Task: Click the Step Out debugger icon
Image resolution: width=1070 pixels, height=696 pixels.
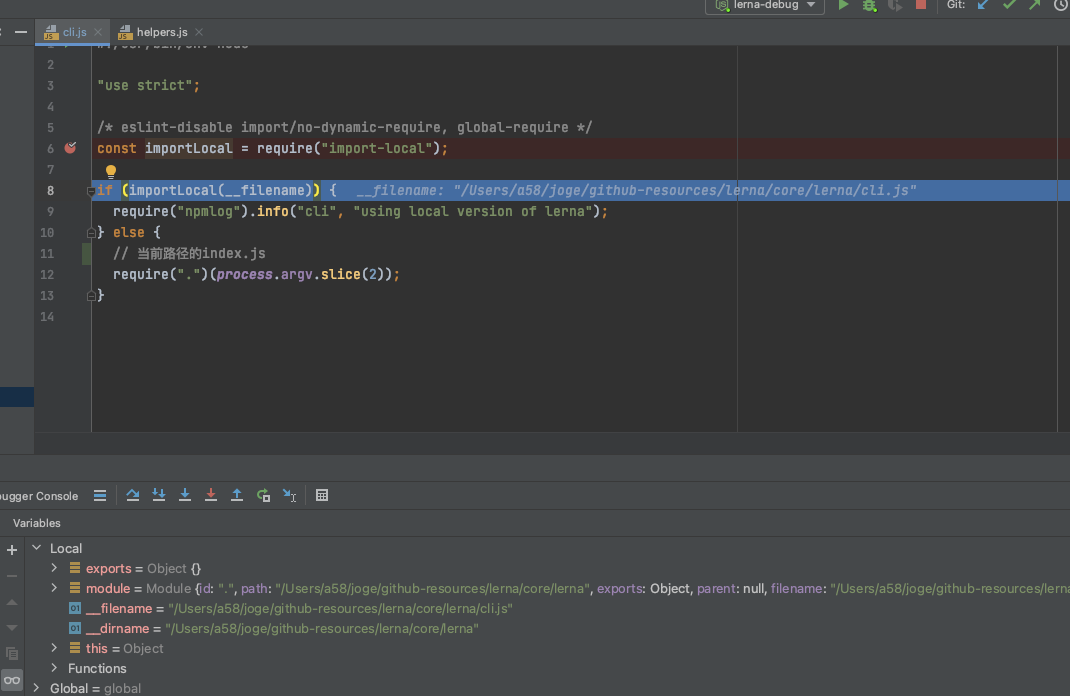Action: pyautogui.click(x=237, y=495)
